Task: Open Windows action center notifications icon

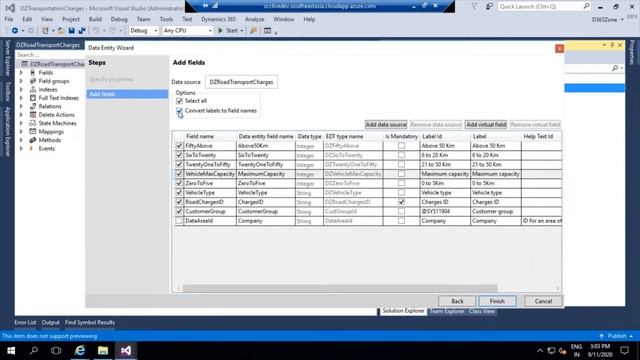Action: pos(624,351)
